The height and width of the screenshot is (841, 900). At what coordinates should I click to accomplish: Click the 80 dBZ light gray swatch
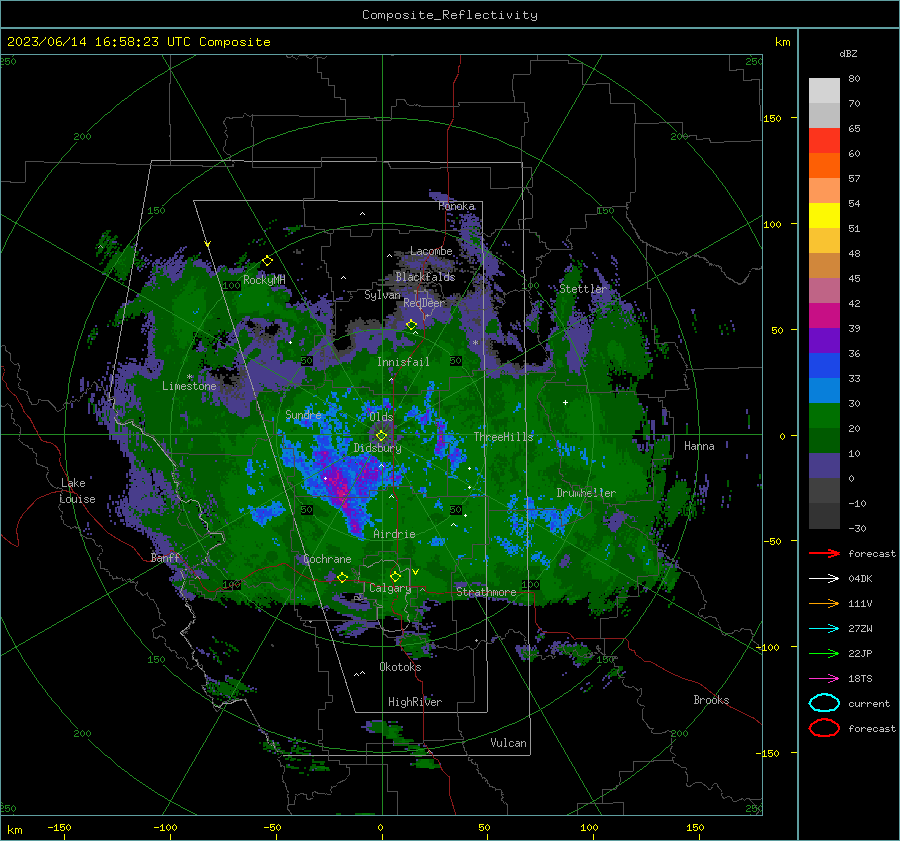pos(824,91)
